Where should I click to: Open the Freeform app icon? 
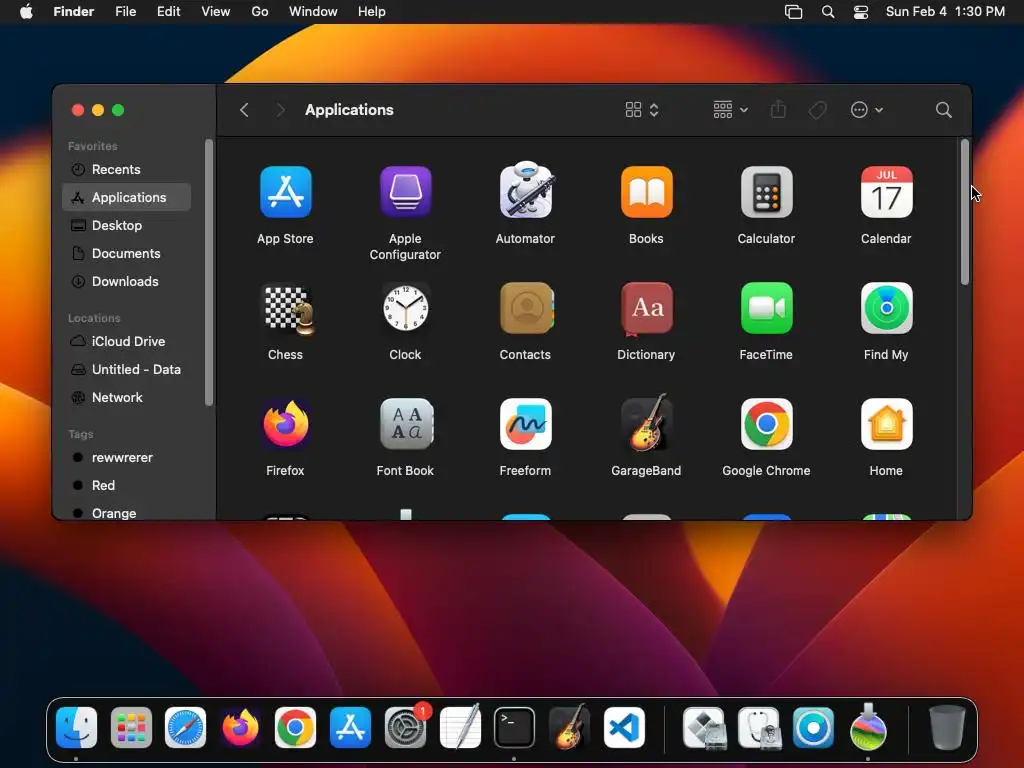526,424
